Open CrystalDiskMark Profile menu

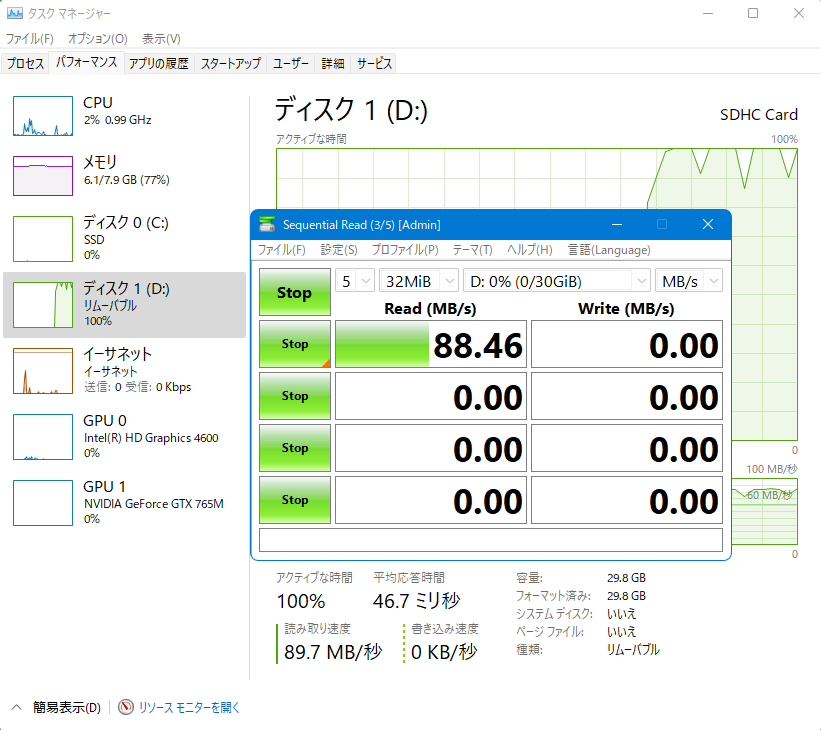pos(405,250)
